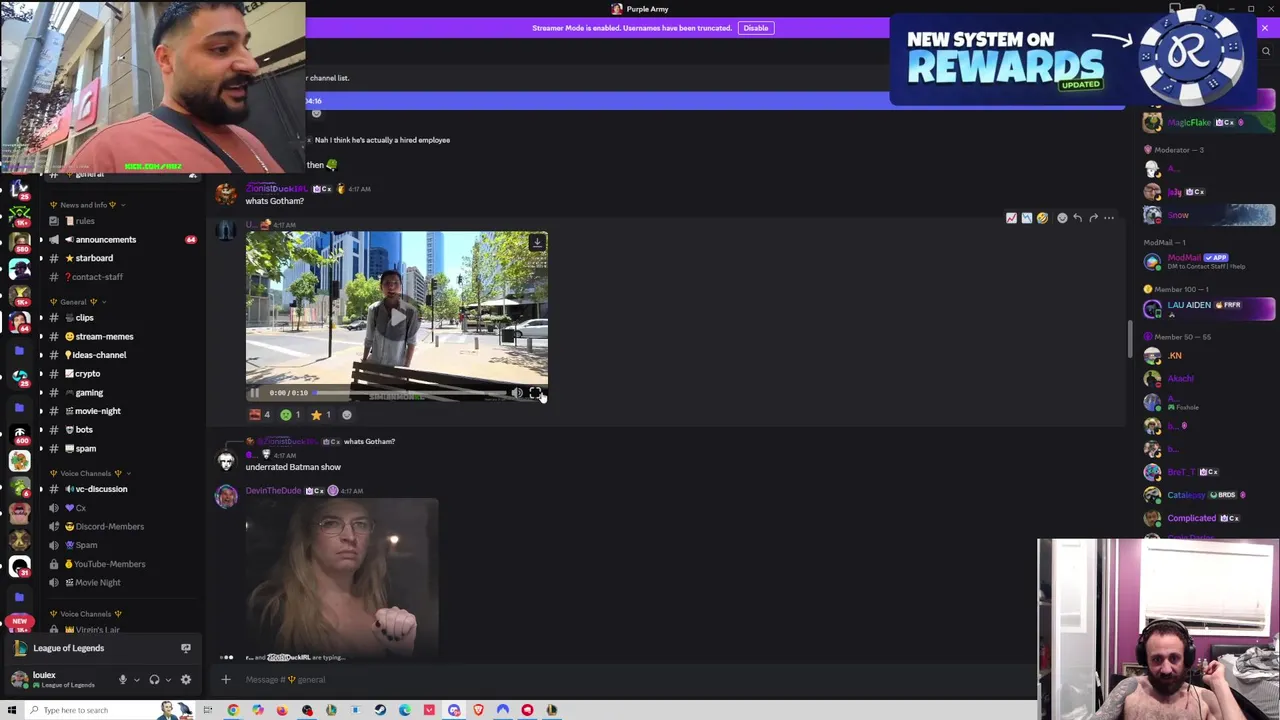Pause the street video playback
This screenshot has height=720, width=1280.
pos(254,393)
